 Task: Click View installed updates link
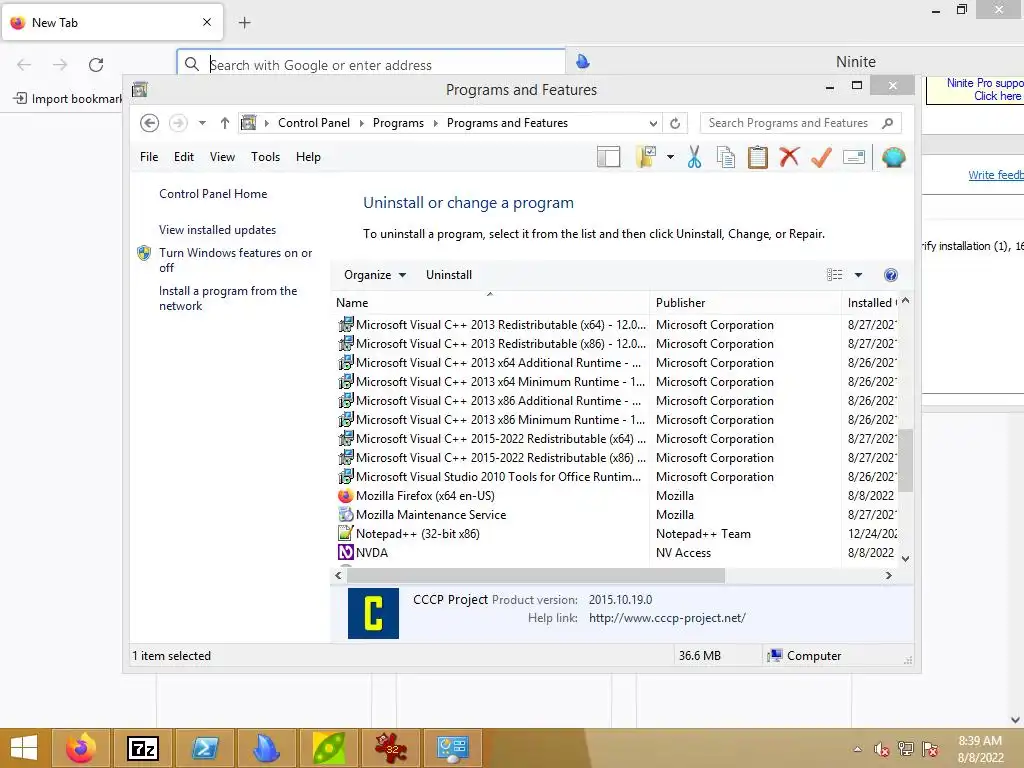point(217,230)
